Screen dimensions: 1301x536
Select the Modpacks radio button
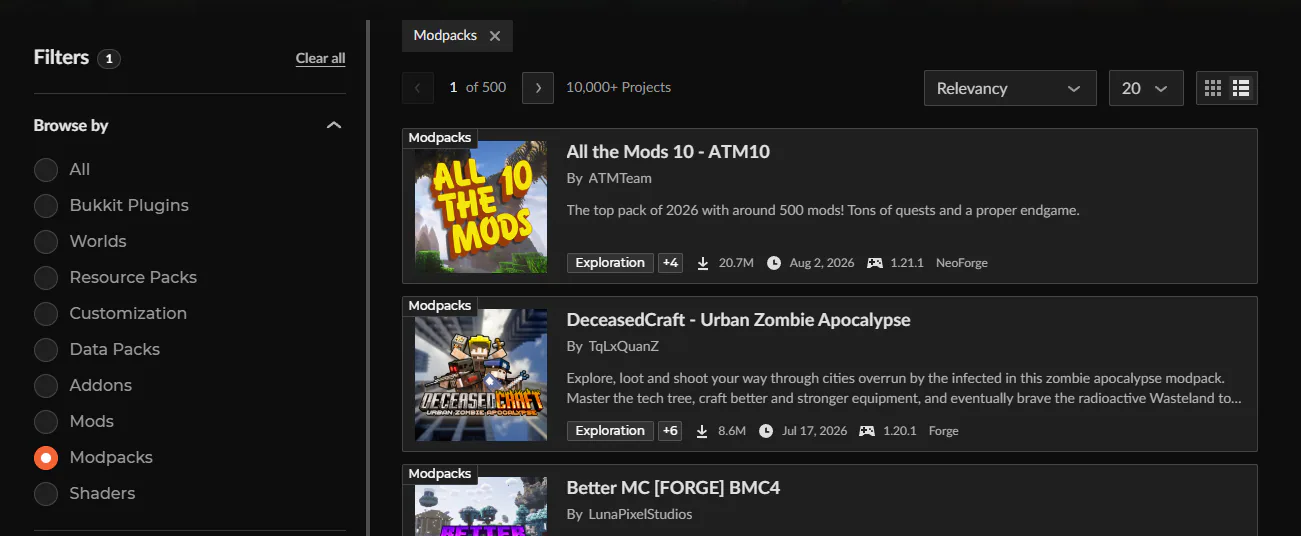pos(46,458)
